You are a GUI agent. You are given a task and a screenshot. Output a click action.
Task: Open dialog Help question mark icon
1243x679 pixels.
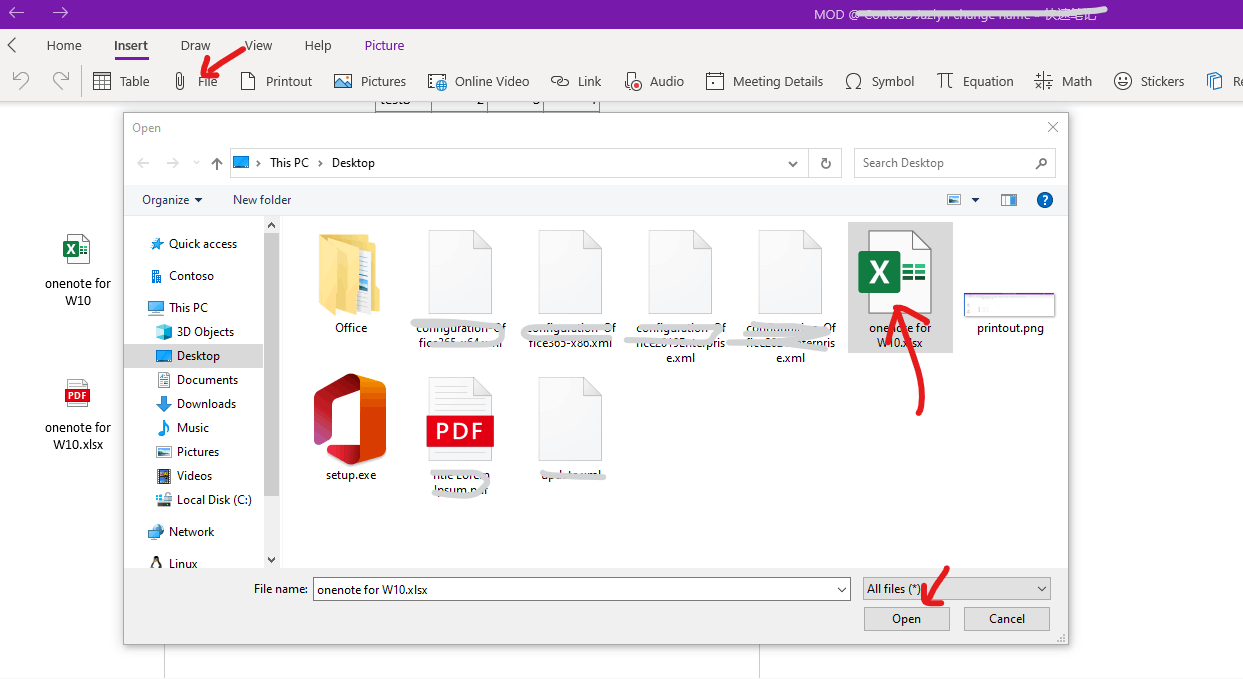click(x=1045, y=200)
